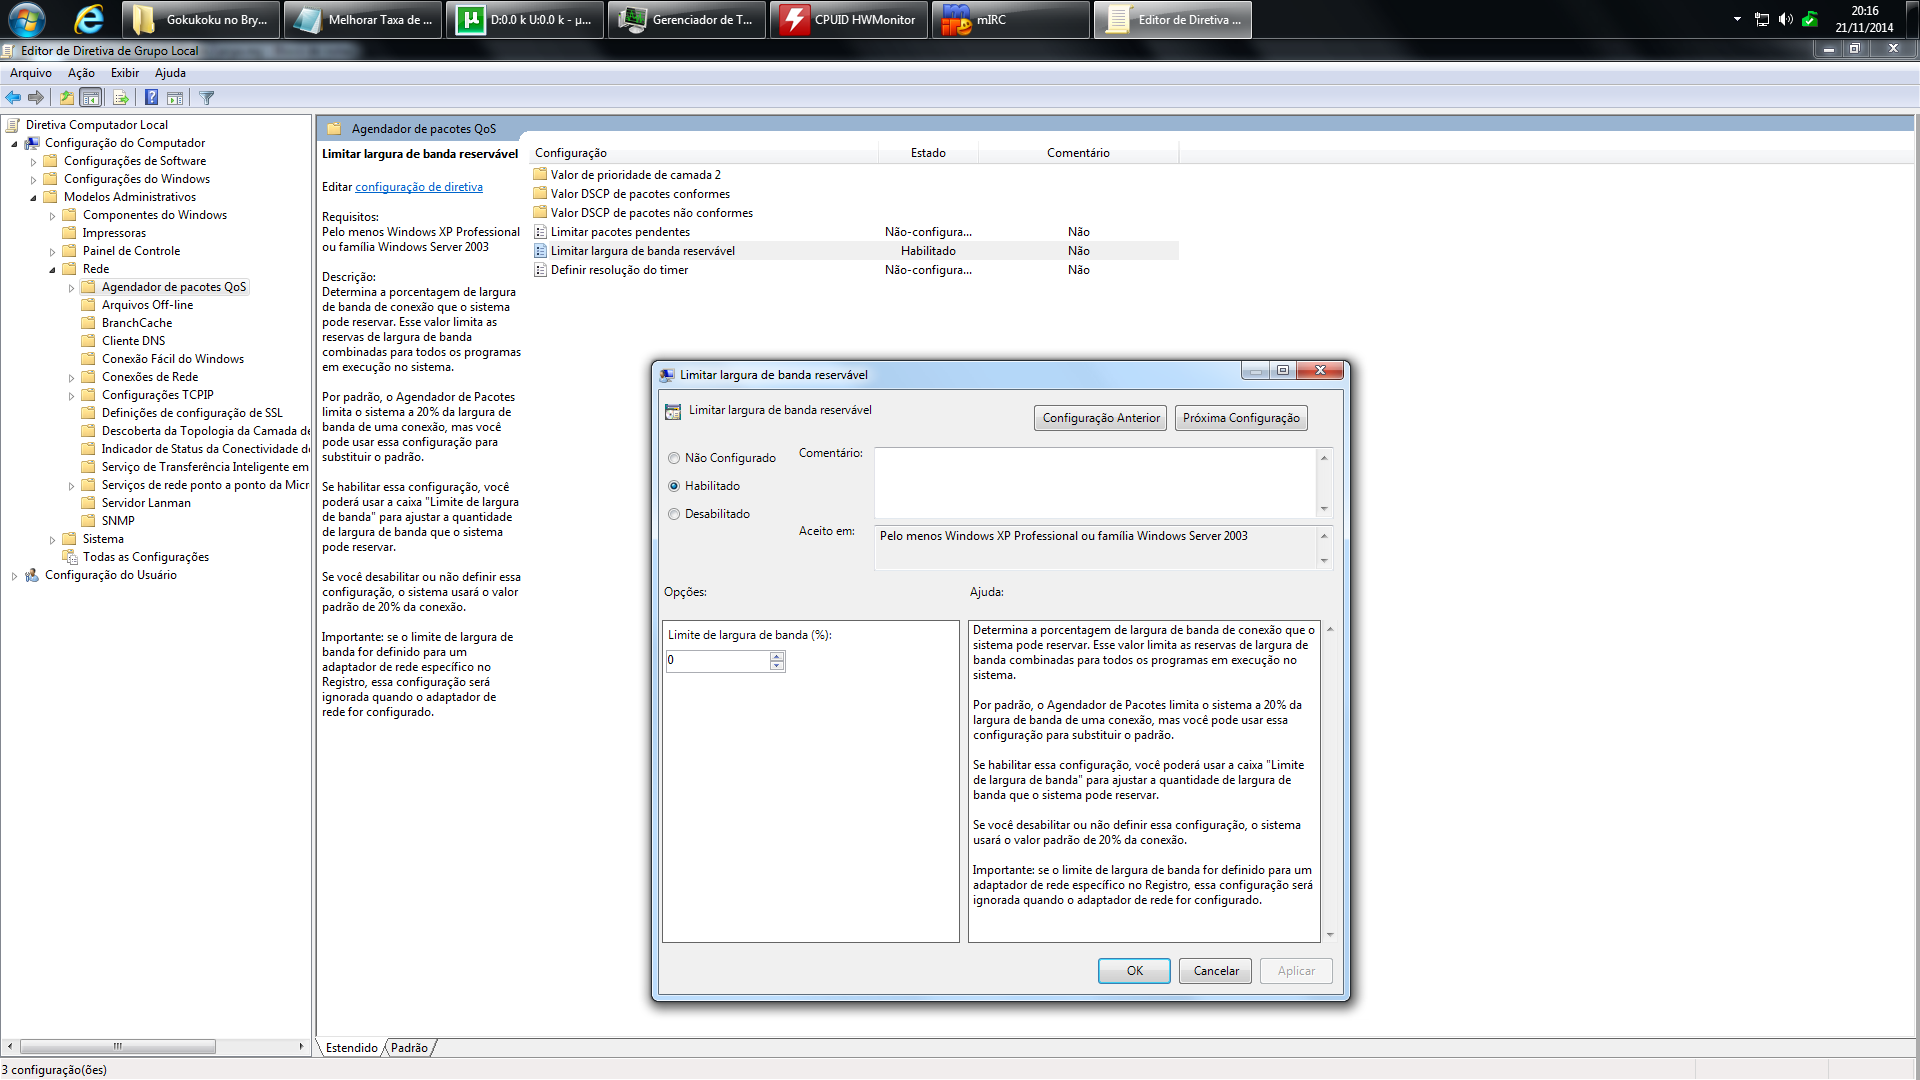Select the Desabilitado radio button

pos(674,514)
